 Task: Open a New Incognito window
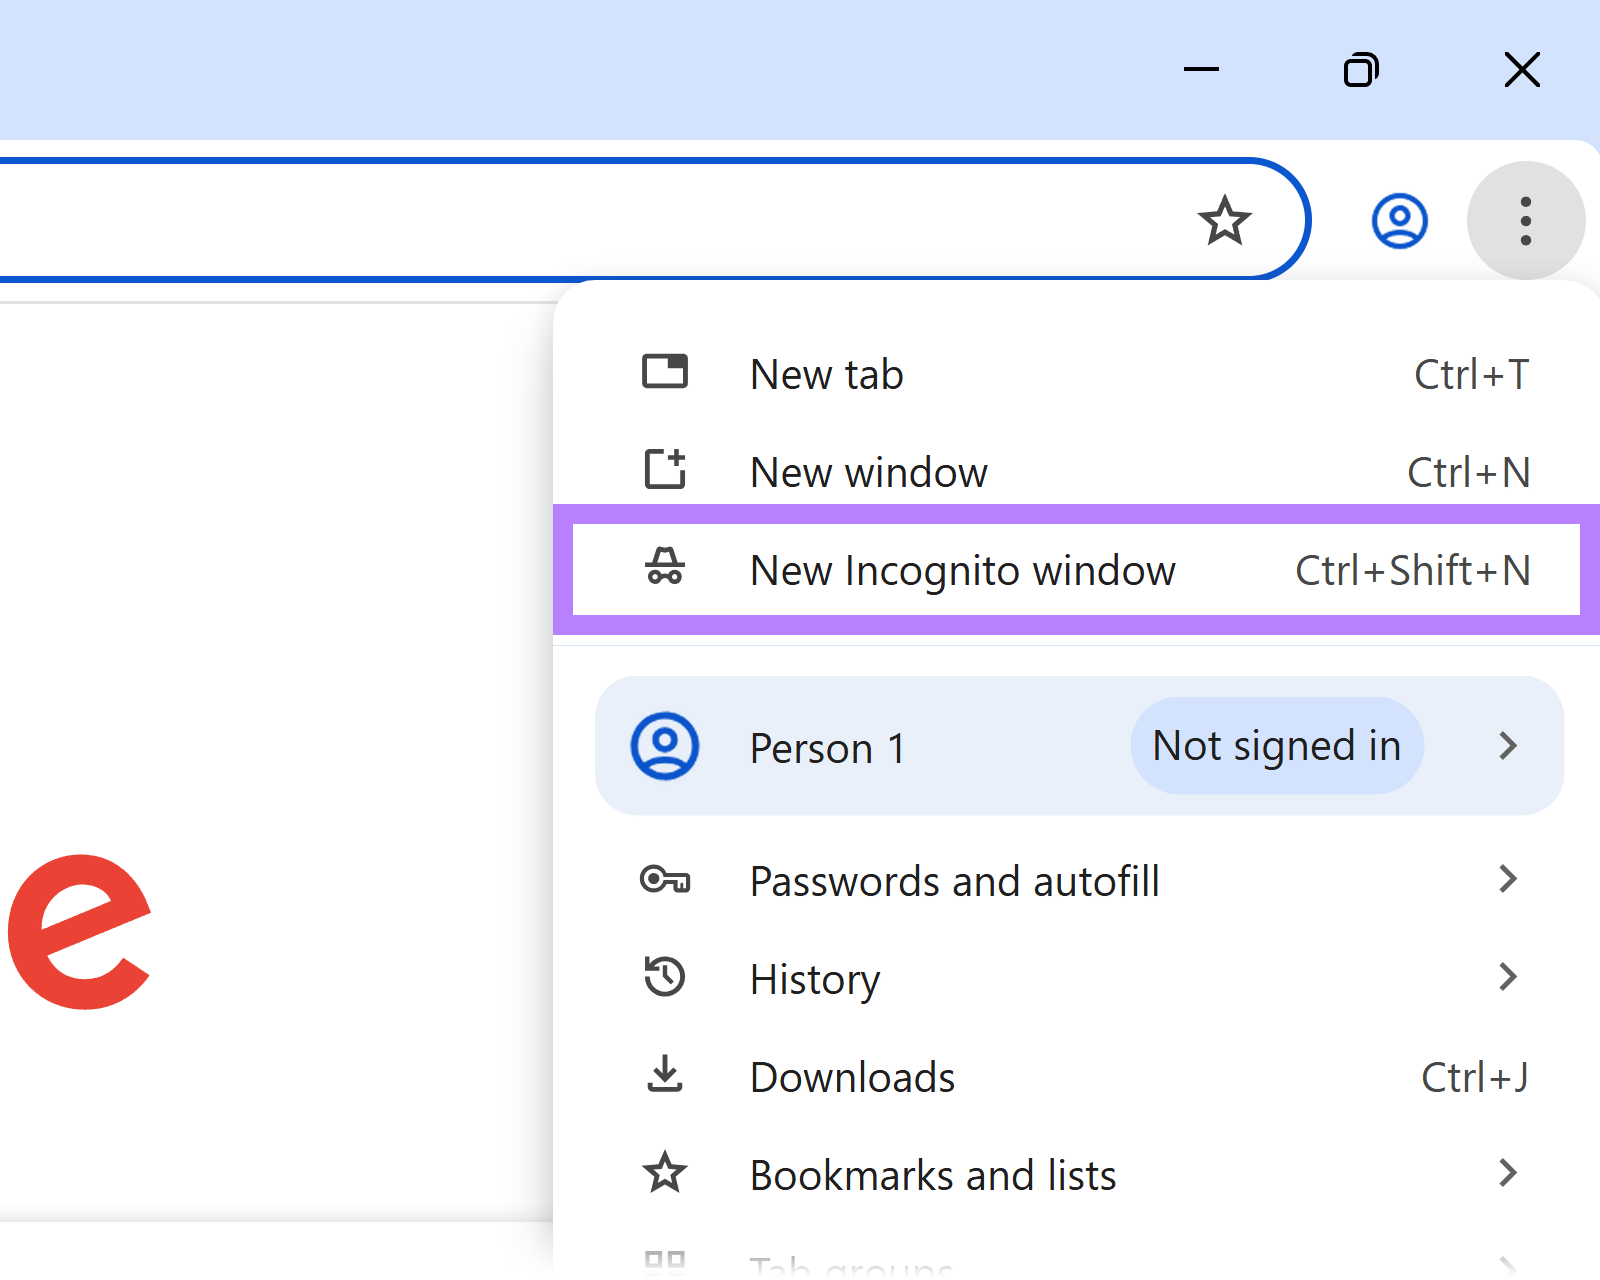962,569
